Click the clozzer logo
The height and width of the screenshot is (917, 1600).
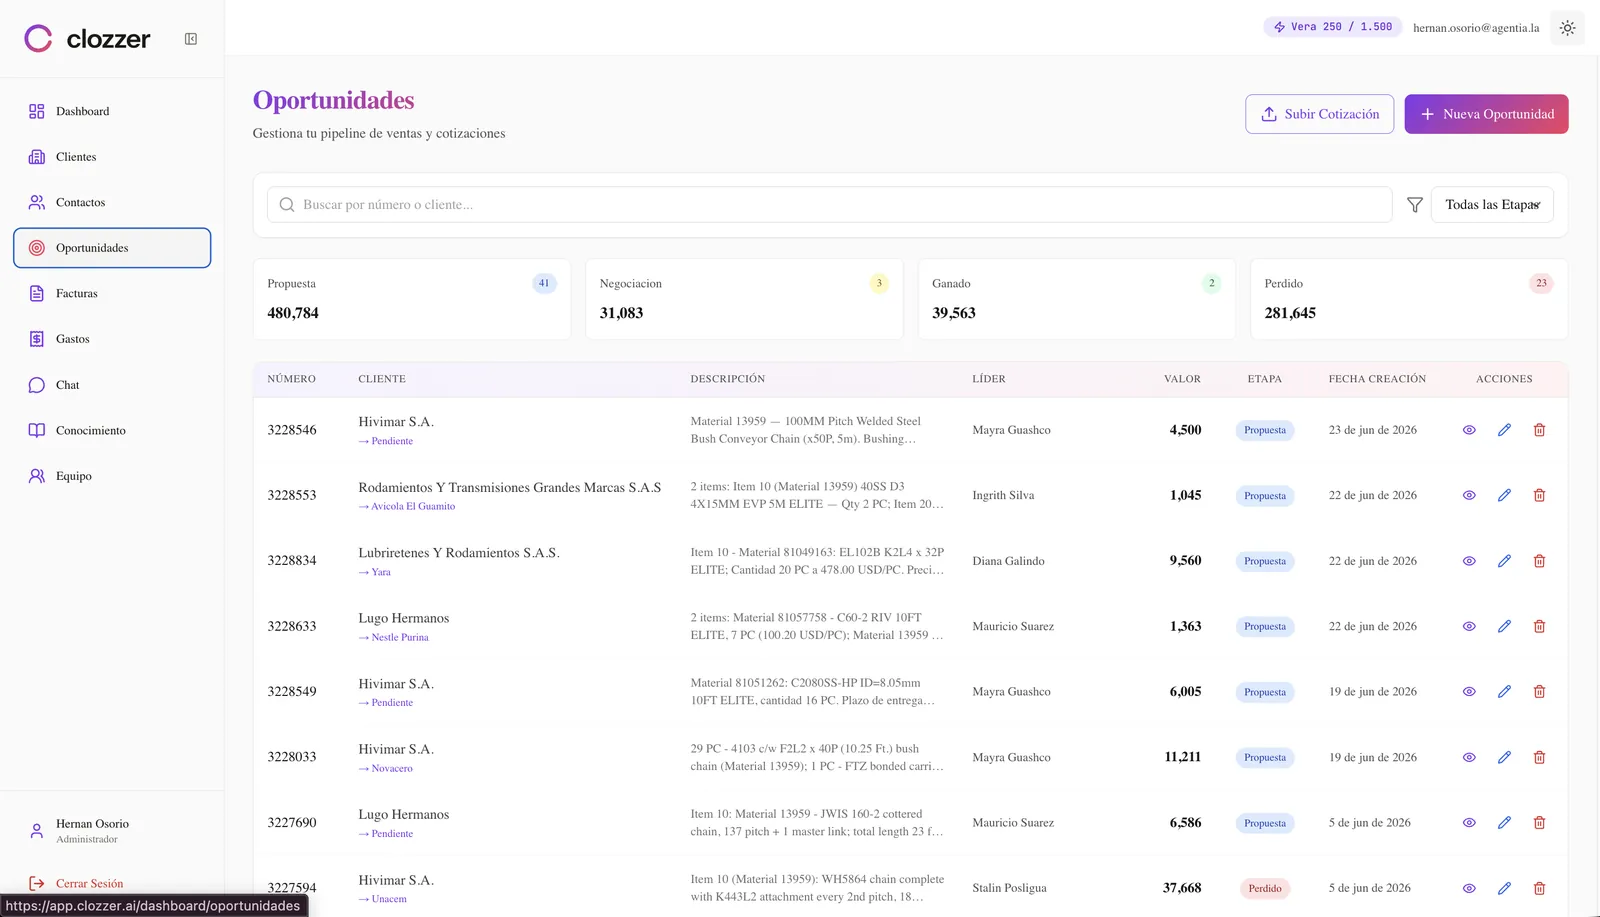pyautogui.click(x=87, y=39)
